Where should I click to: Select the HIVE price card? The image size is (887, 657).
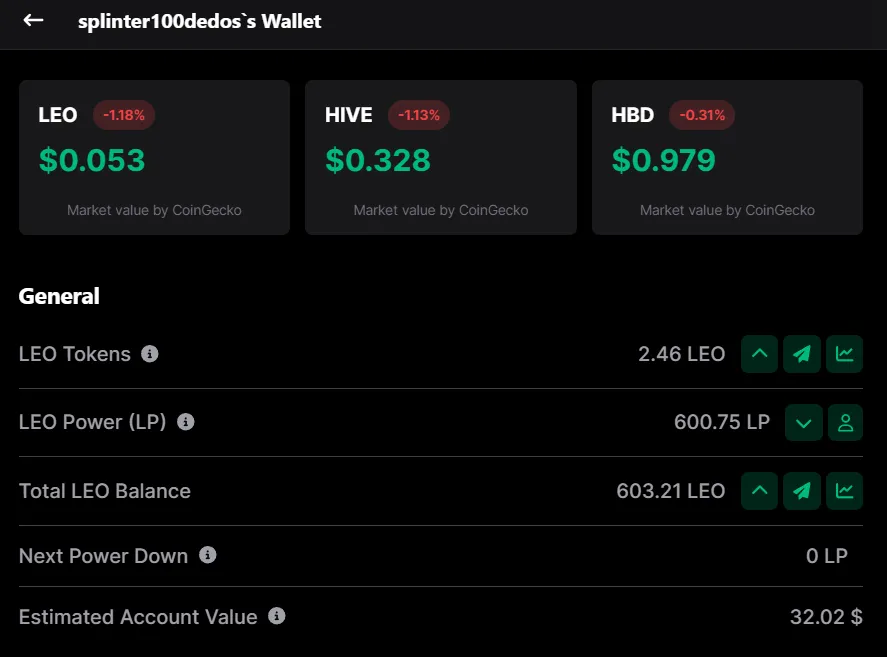pyautogui.click(x=441, y=157)
